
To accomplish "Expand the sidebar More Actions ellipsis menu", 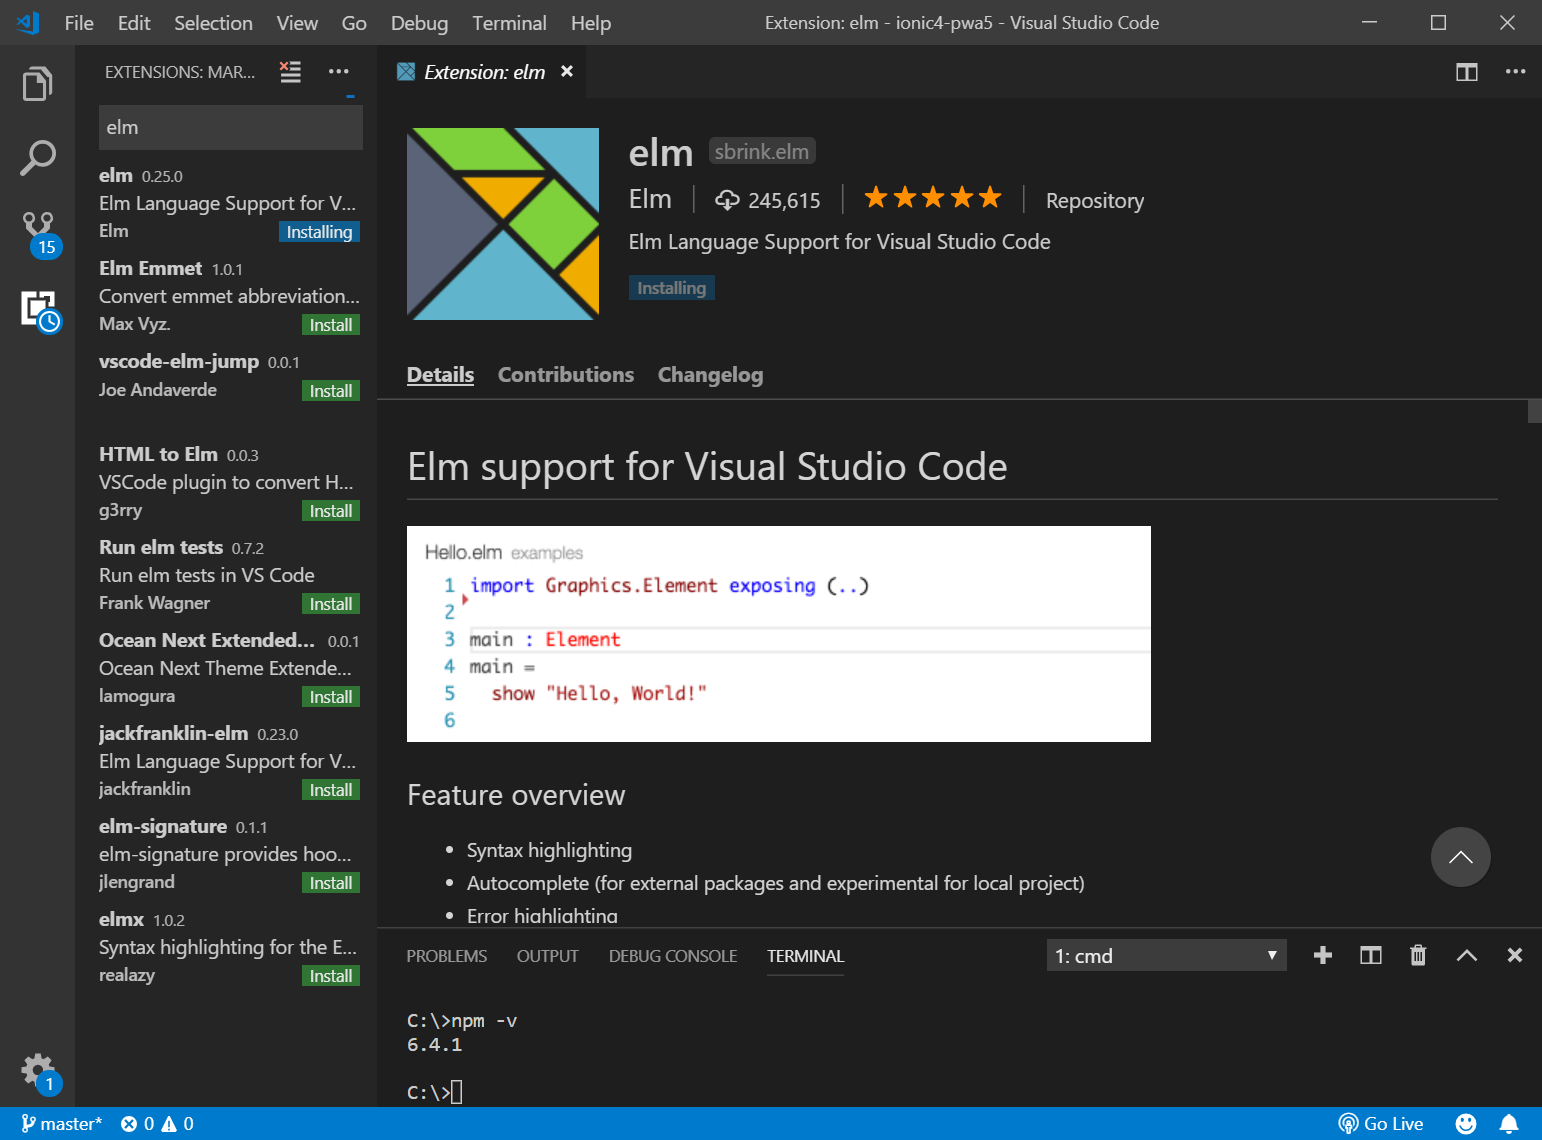I will coord(339,72).
